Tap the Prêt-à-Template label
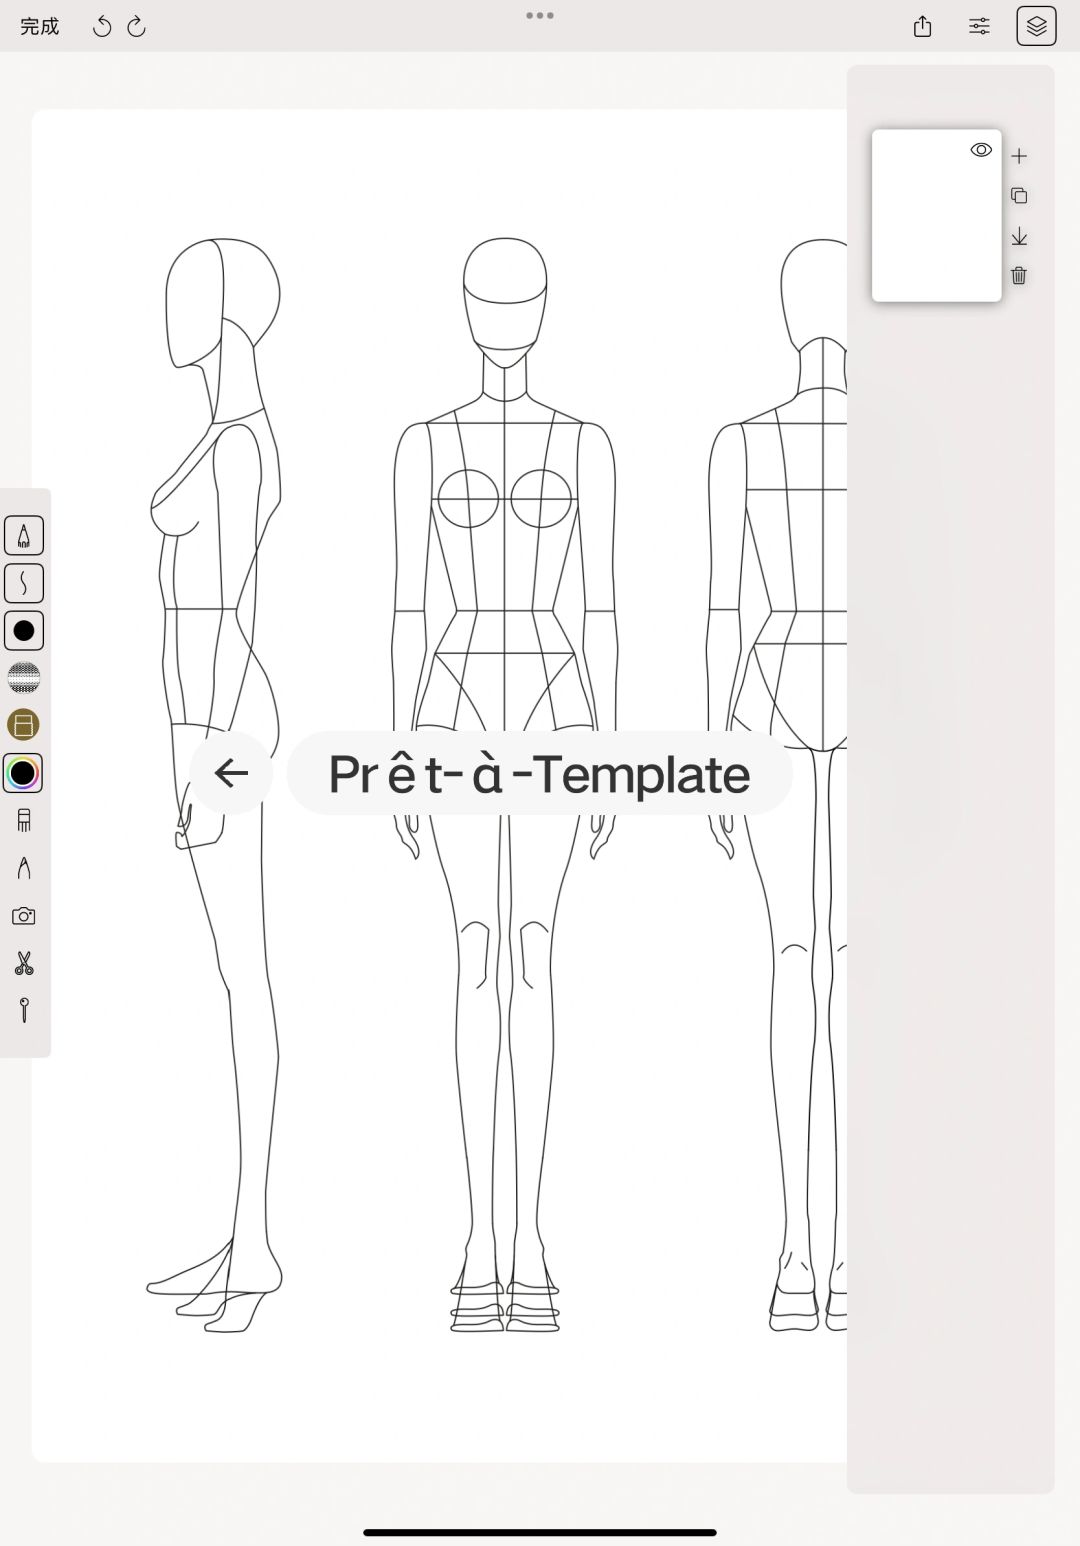 click(x=540, y=773)
